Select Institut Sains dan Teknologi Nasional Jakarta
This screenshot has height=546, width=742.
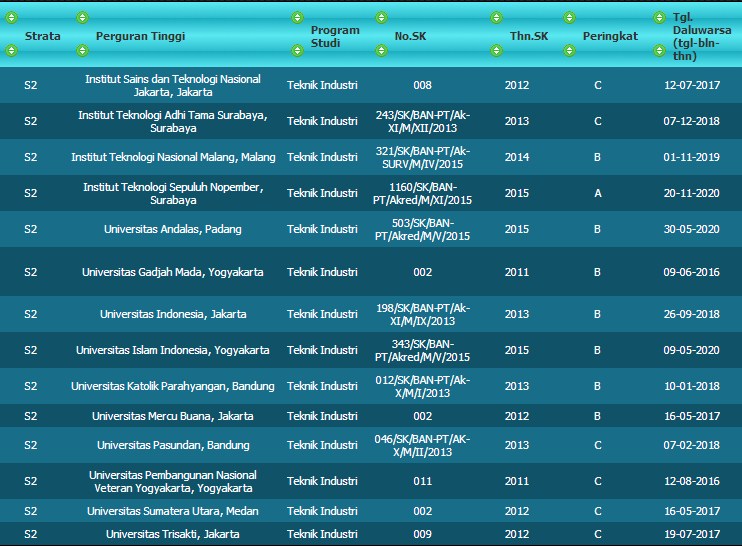[173, 85]
